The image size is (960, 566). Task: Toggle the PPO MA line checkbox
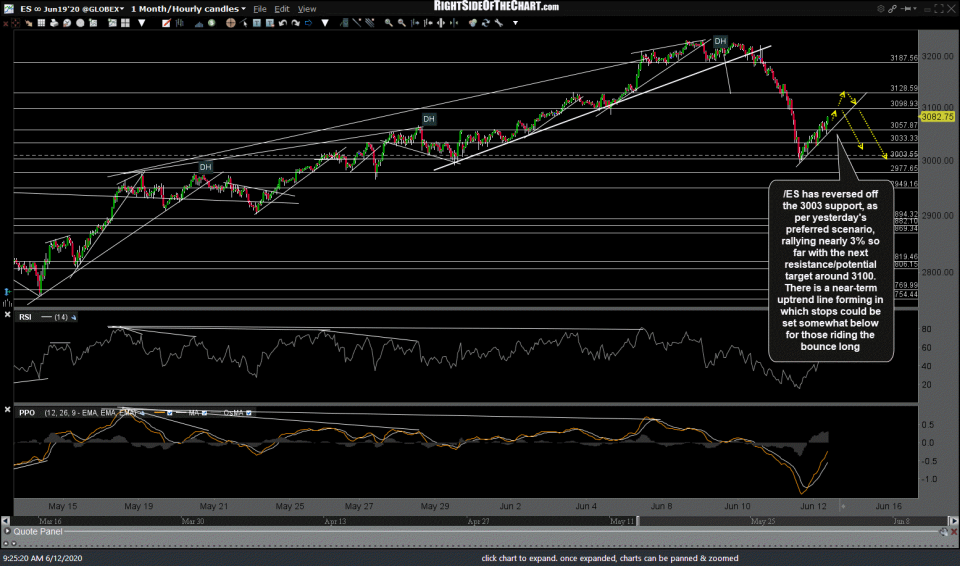(204, 412)
